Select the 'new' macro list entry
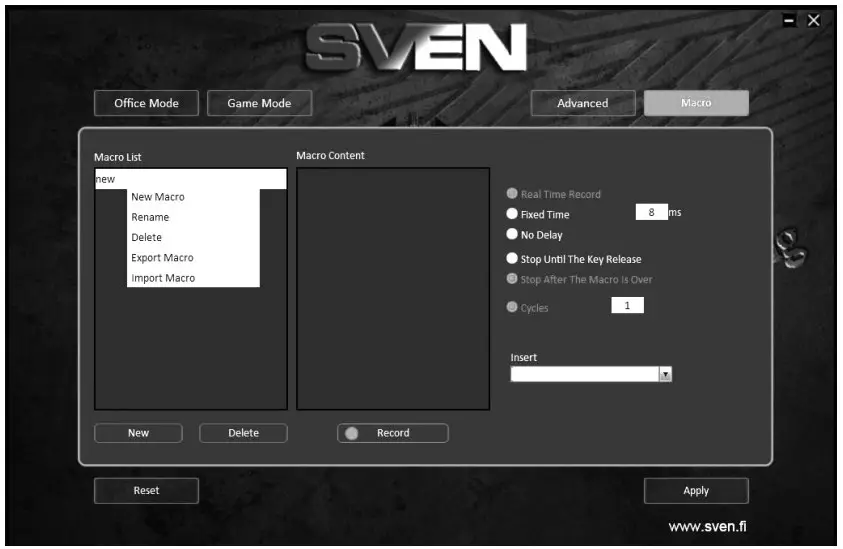Image resolution: width=843 pixels, height=549 pixels. point(190,179)
